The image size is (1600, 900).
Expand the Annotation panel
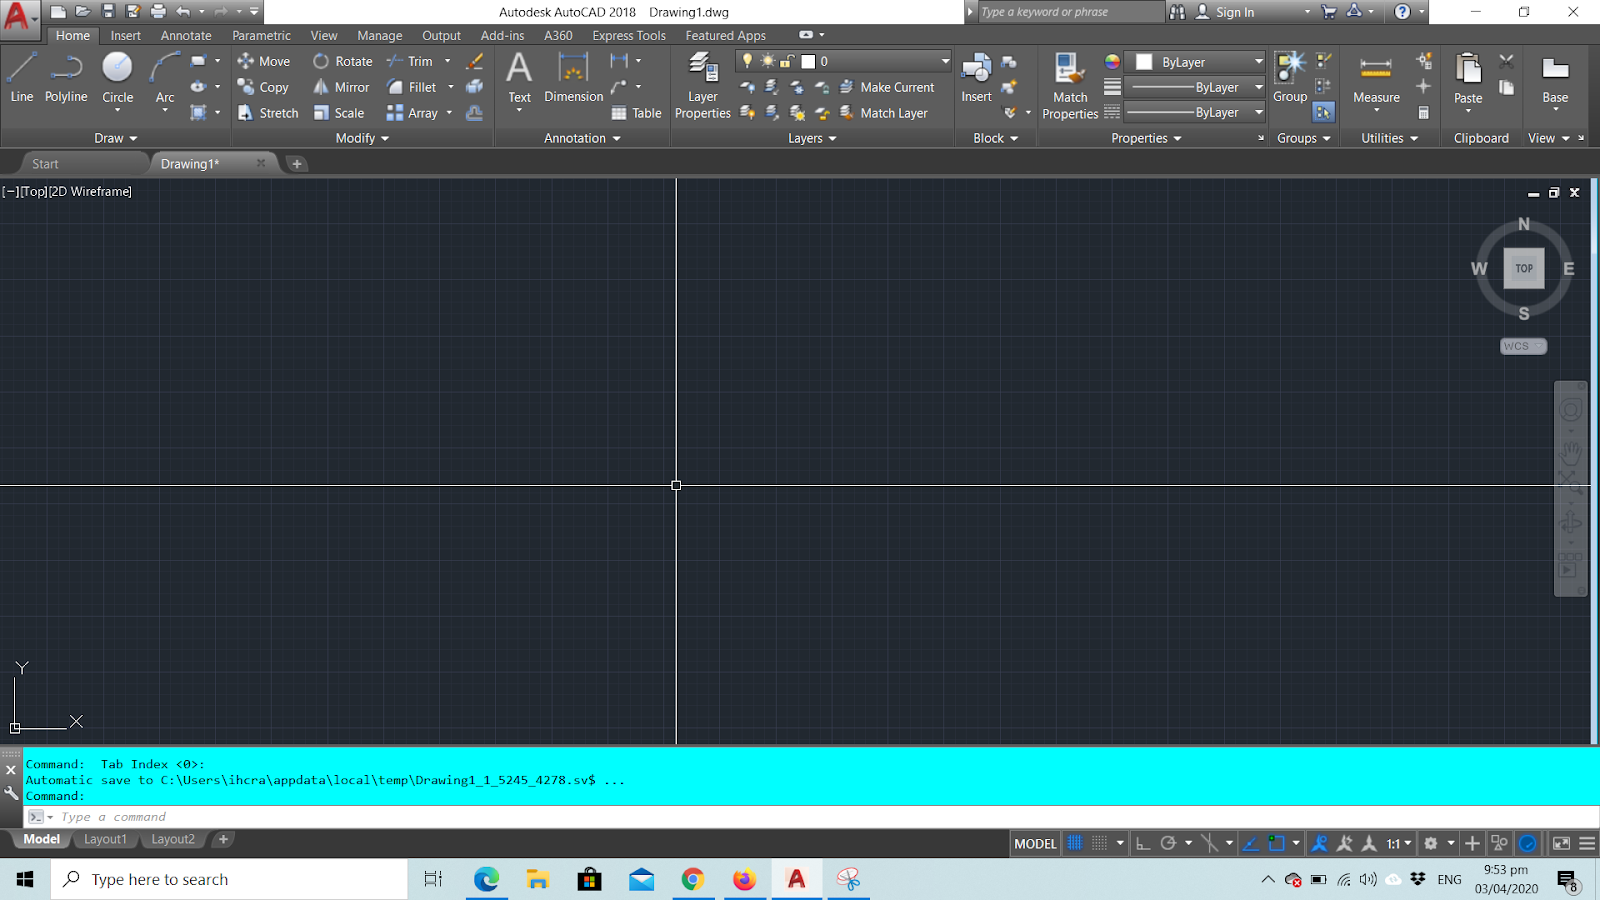582,138
